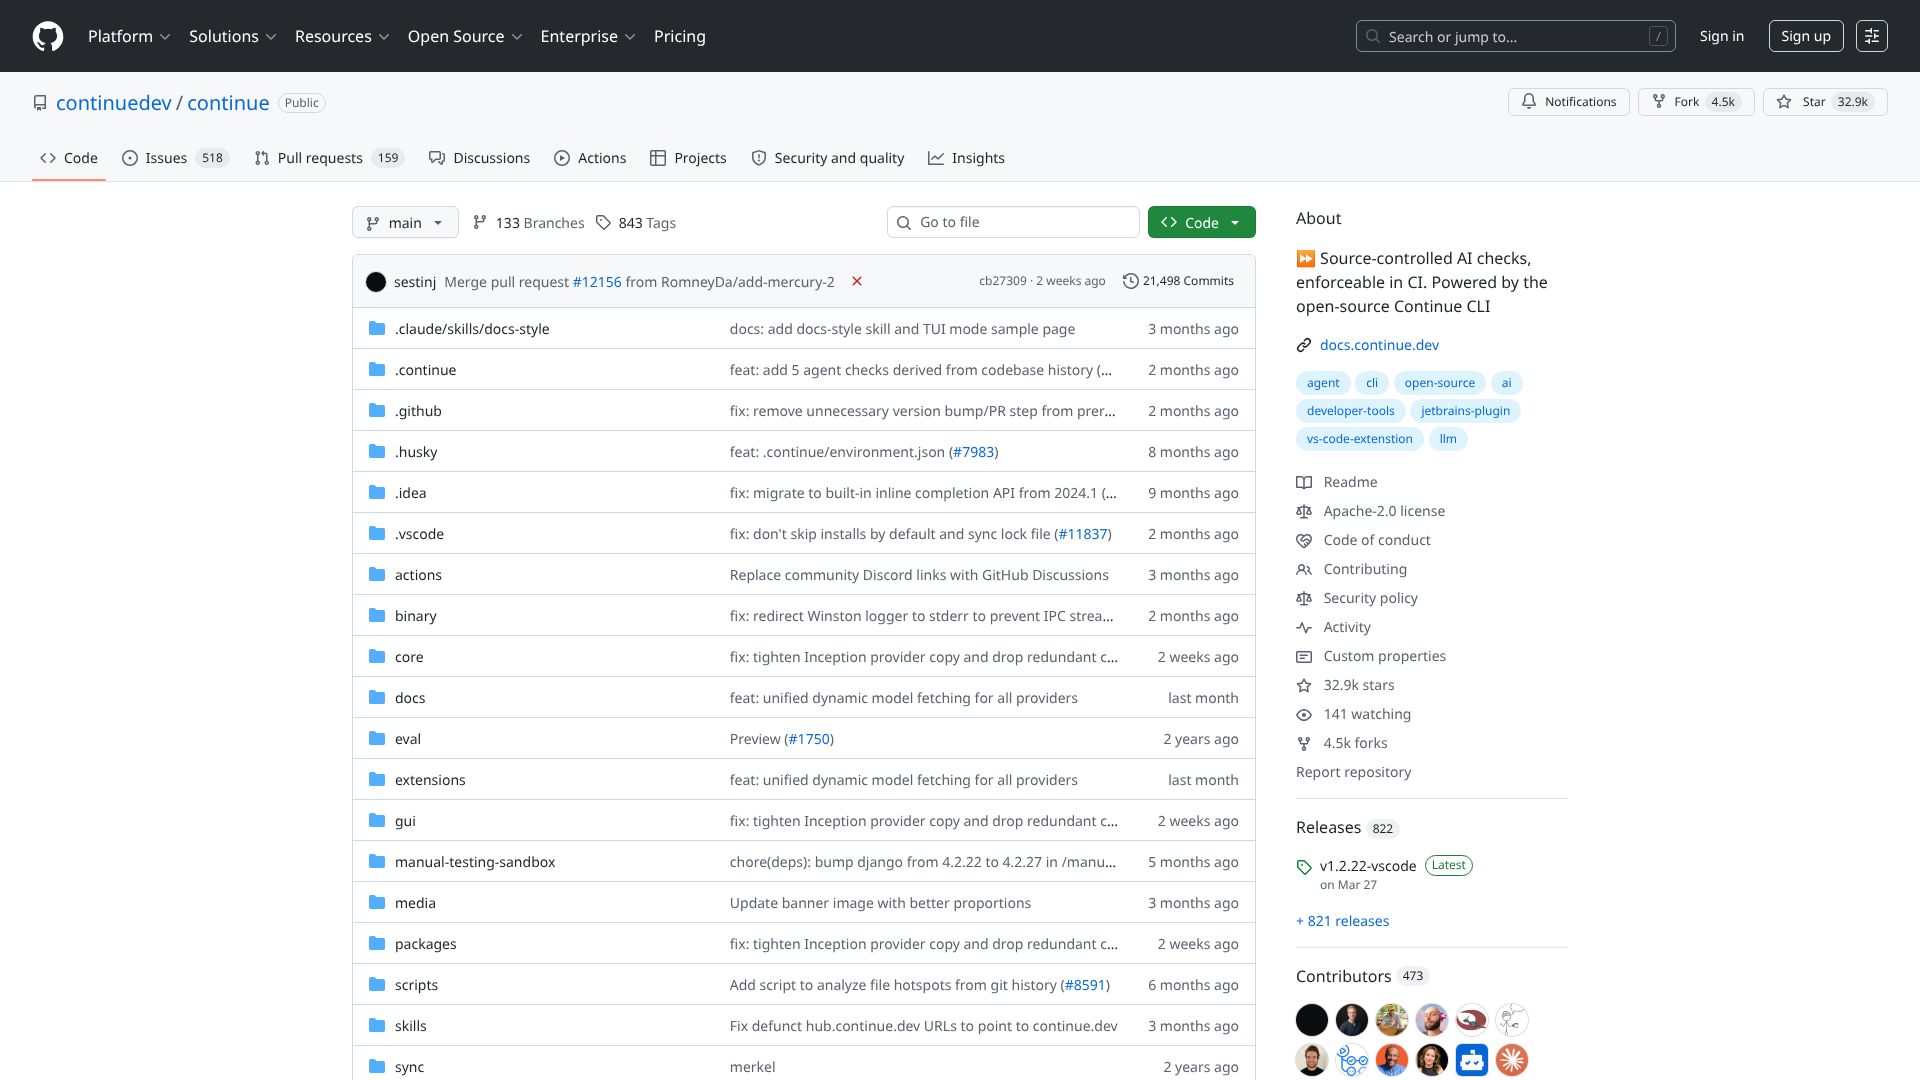1920x1080 pixels.
Task: Click the Activity pulse icon
Action: coord(1304,627)
